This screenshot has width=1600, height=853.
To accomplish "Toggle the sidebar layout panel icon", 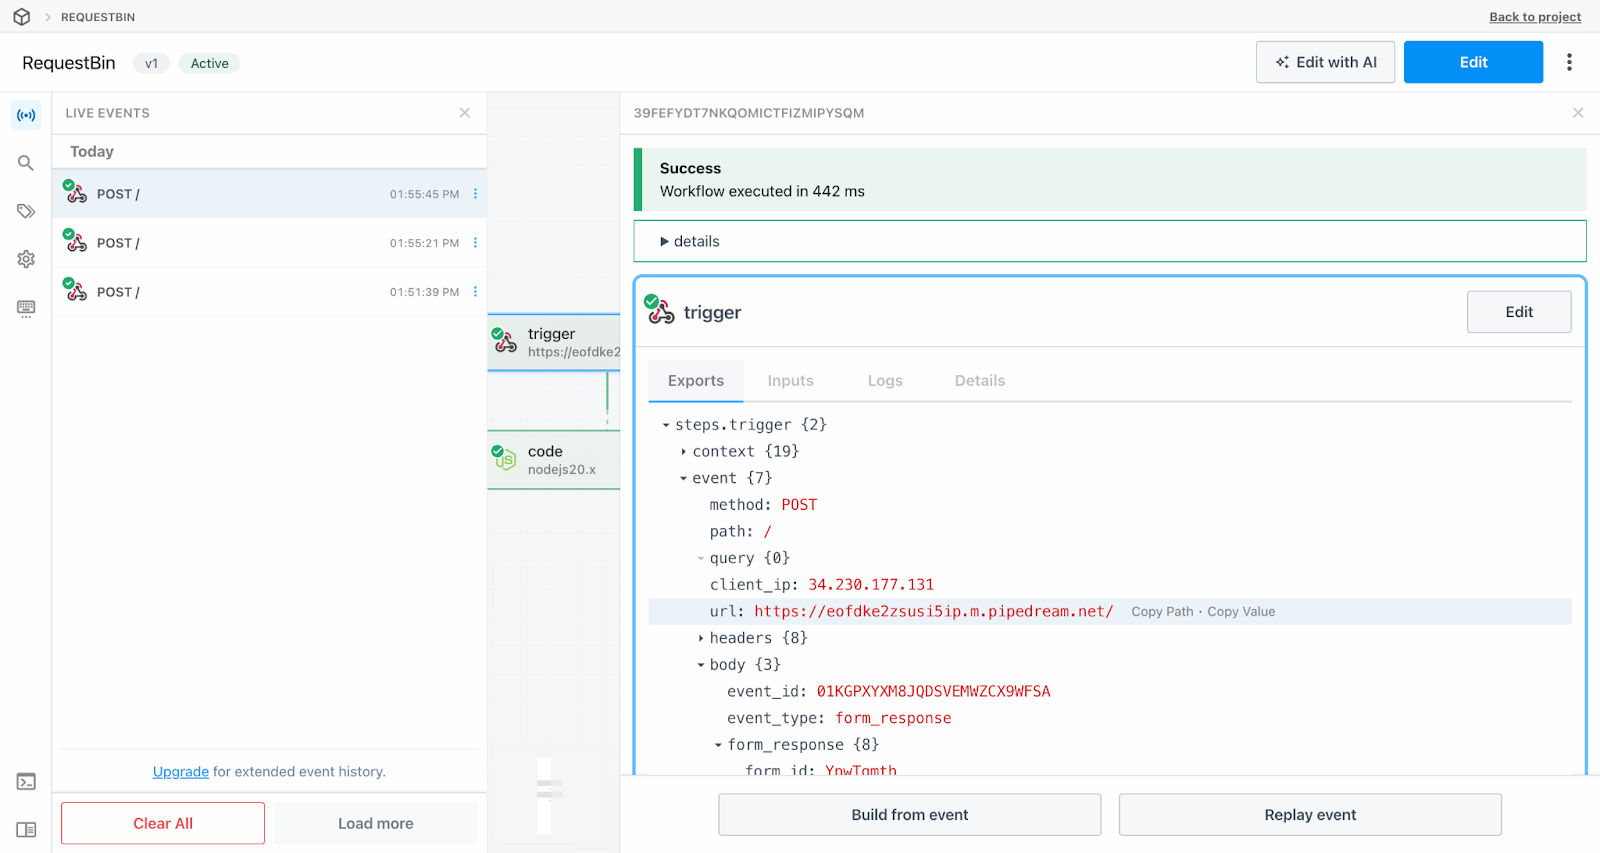I will click(x=26, y=830).
